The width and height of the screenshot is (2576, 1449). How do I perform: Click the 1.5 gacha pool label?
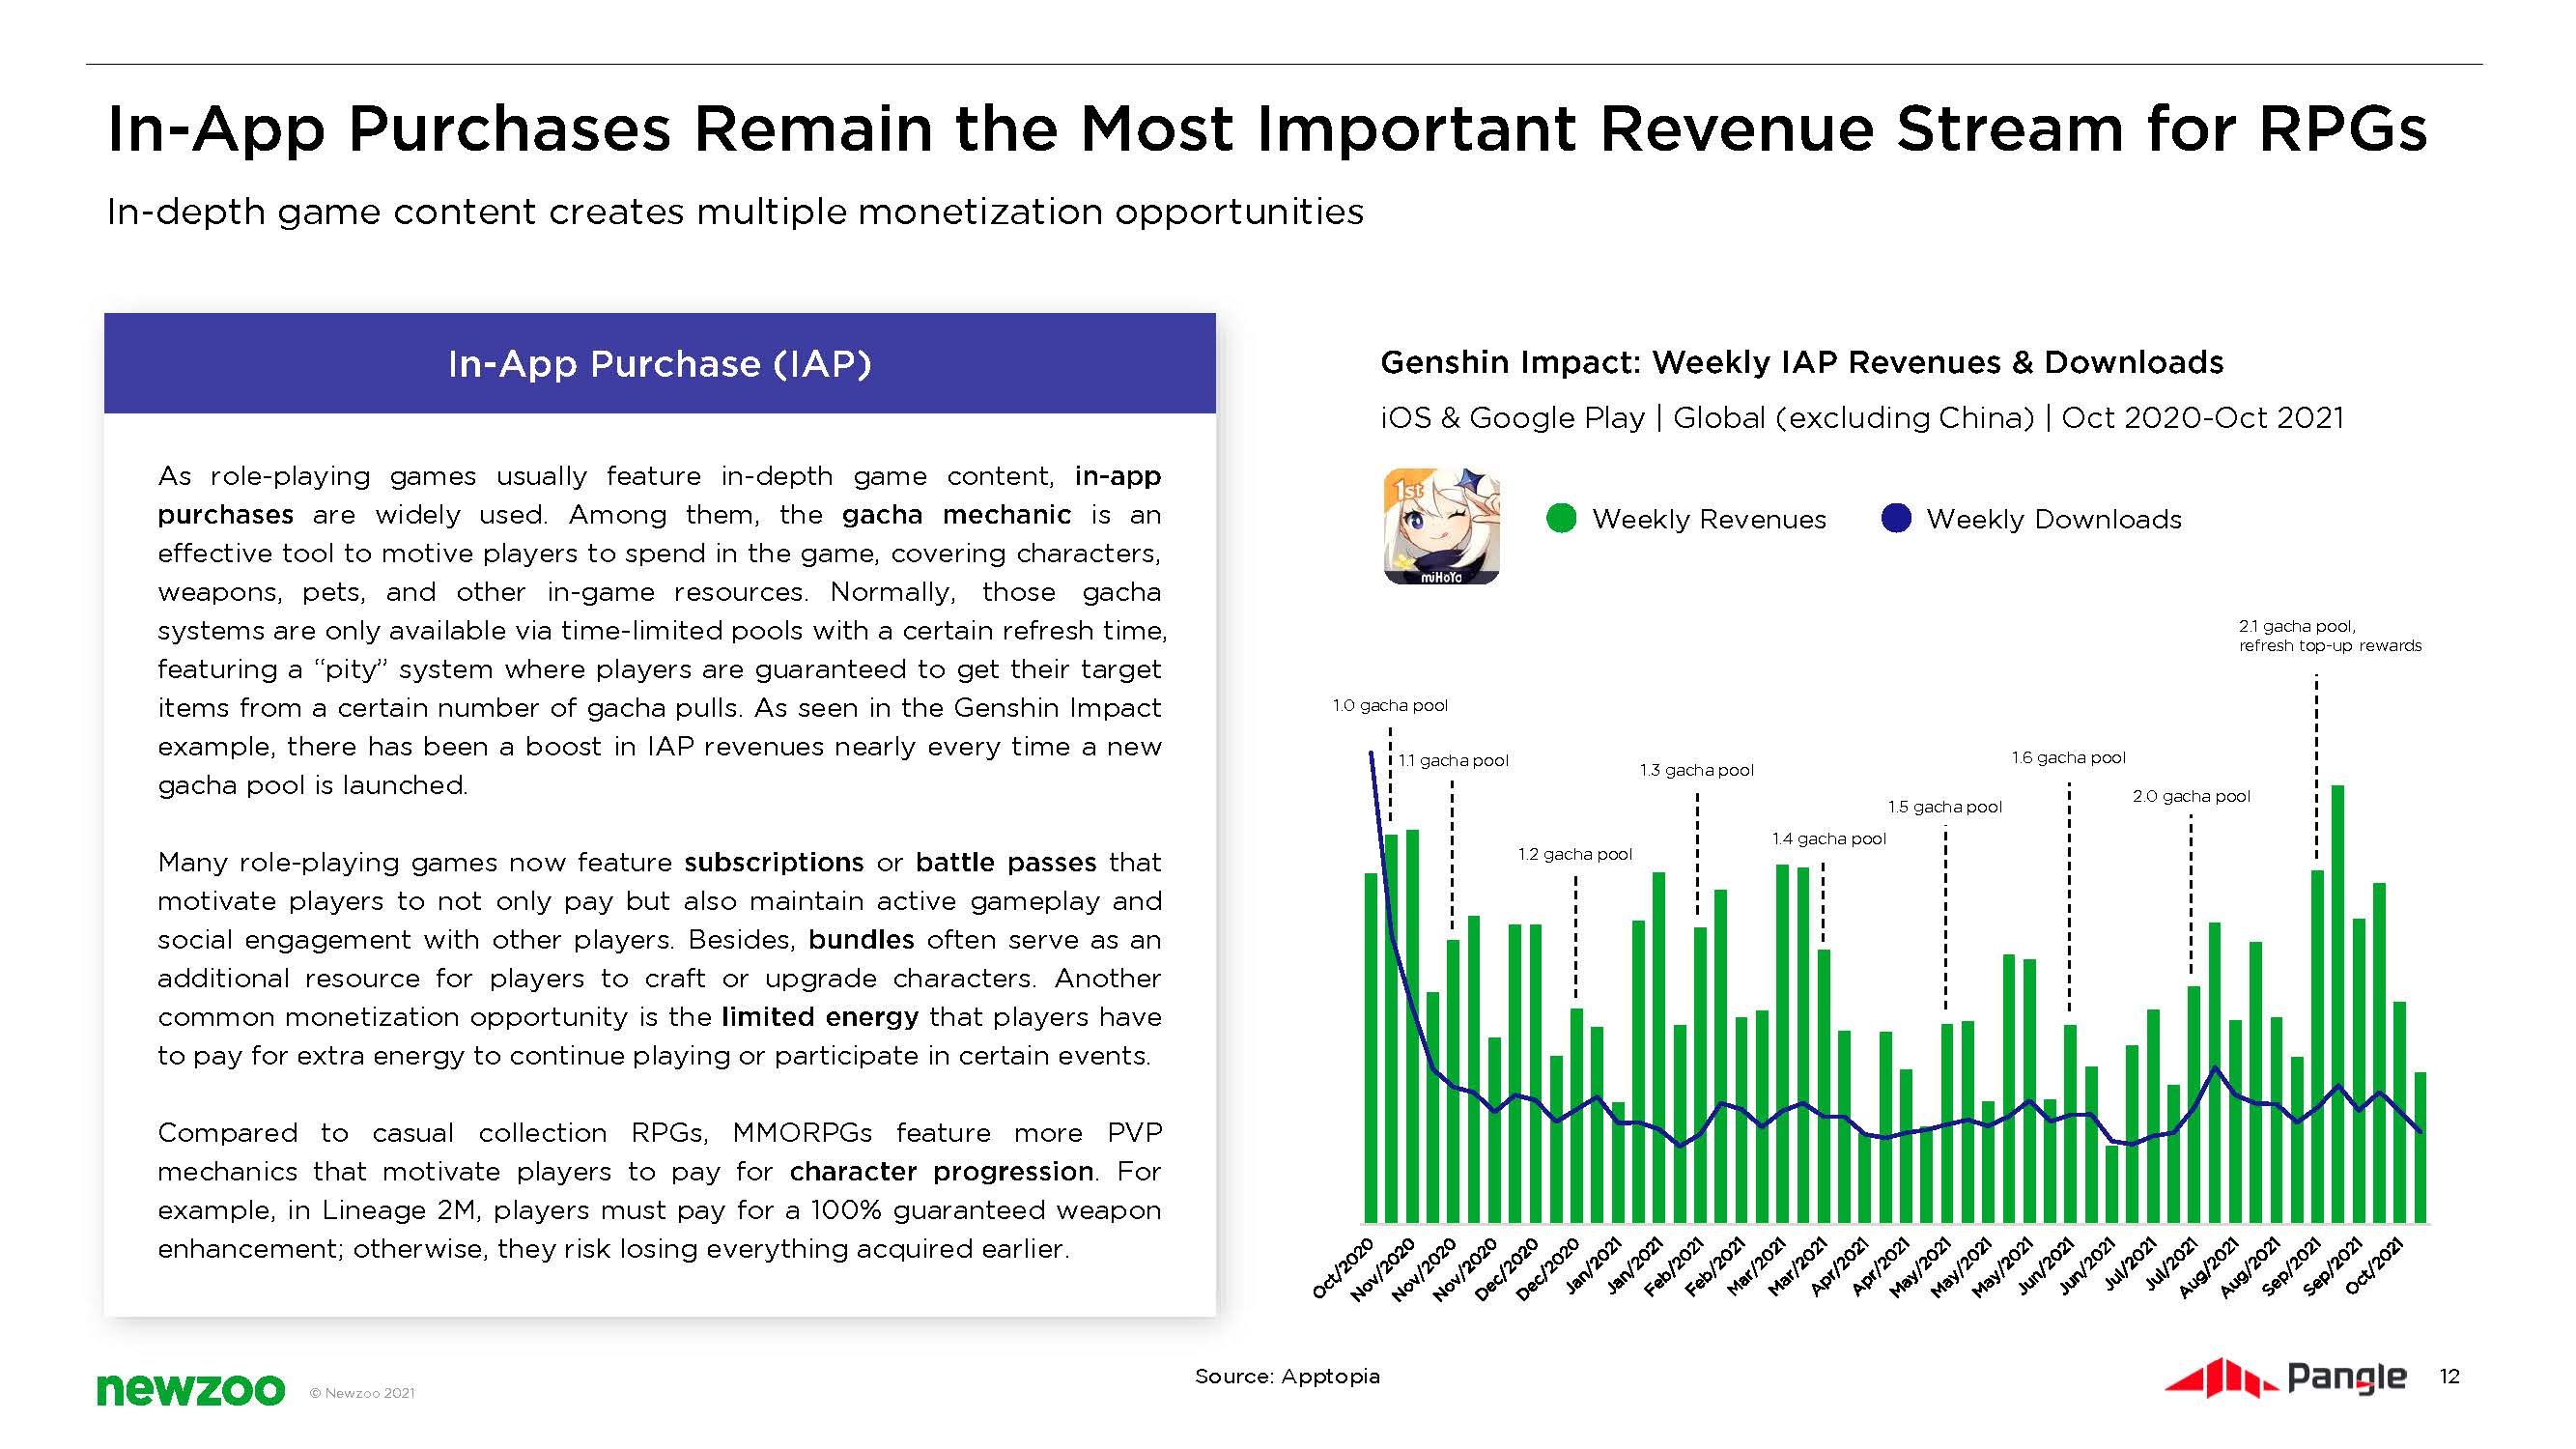(1945, 807)
